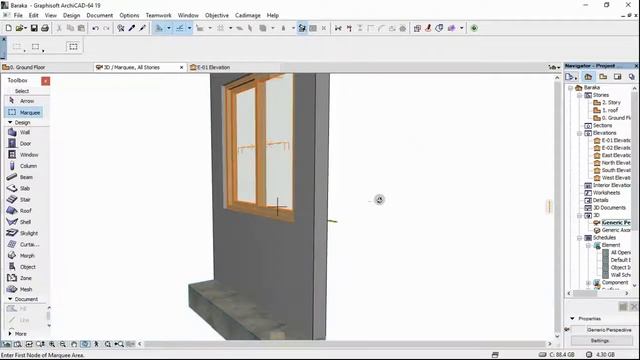Open 2. Story in the Navigator

click(611, 102)
